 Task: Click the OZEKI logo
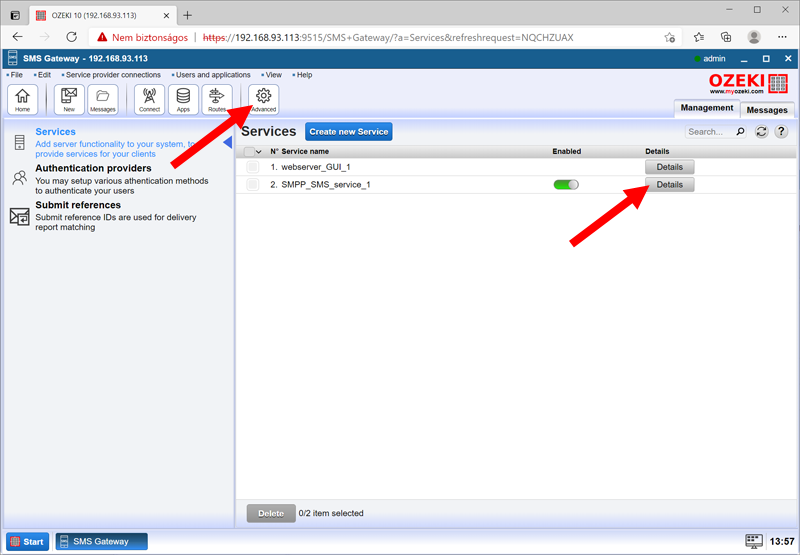click(748, 84)
